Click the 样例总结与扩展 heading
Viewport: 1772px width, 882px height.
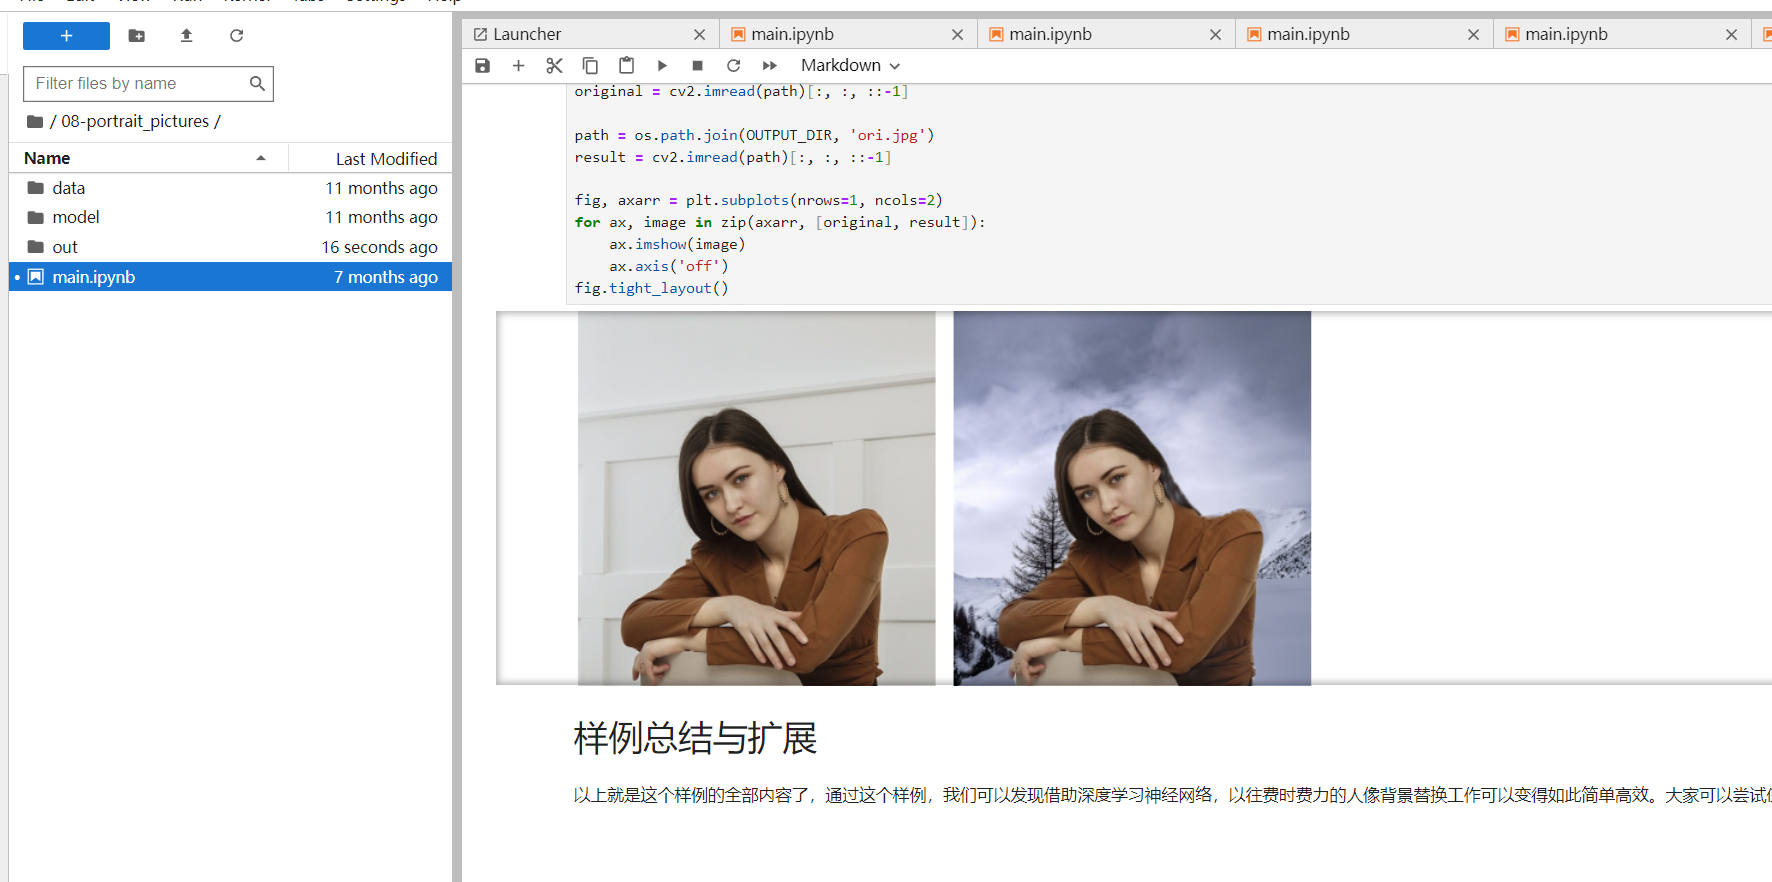tap(695, 739)
